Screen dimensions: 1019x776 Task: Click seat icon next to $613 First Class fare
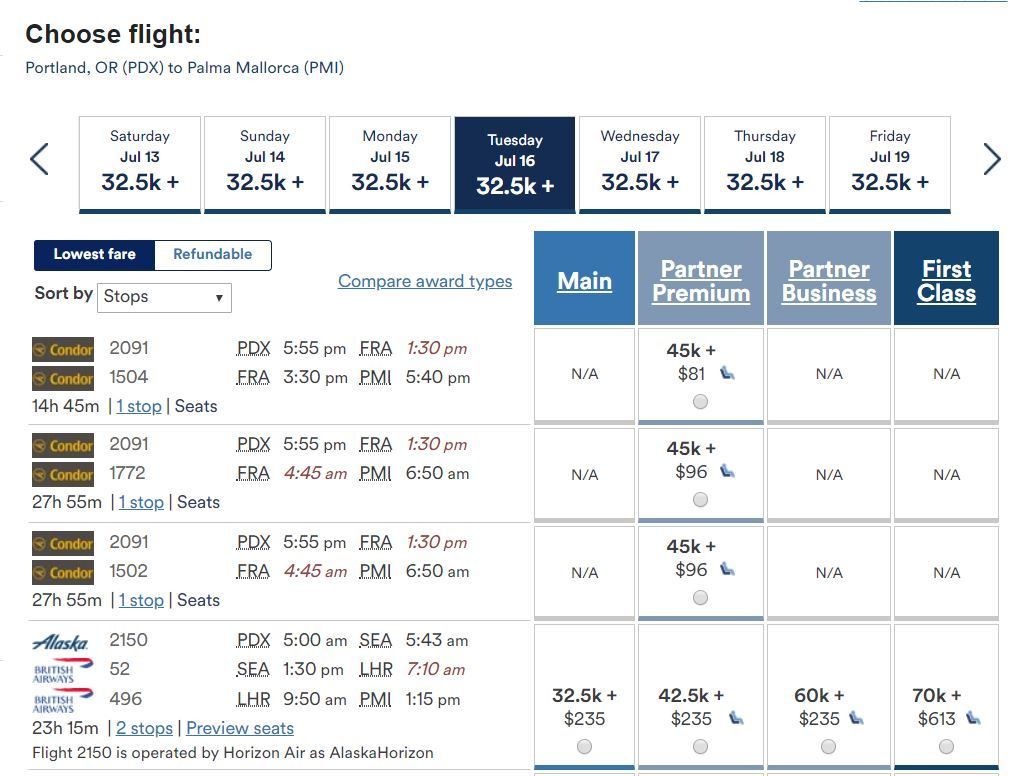tap(973, 718)
